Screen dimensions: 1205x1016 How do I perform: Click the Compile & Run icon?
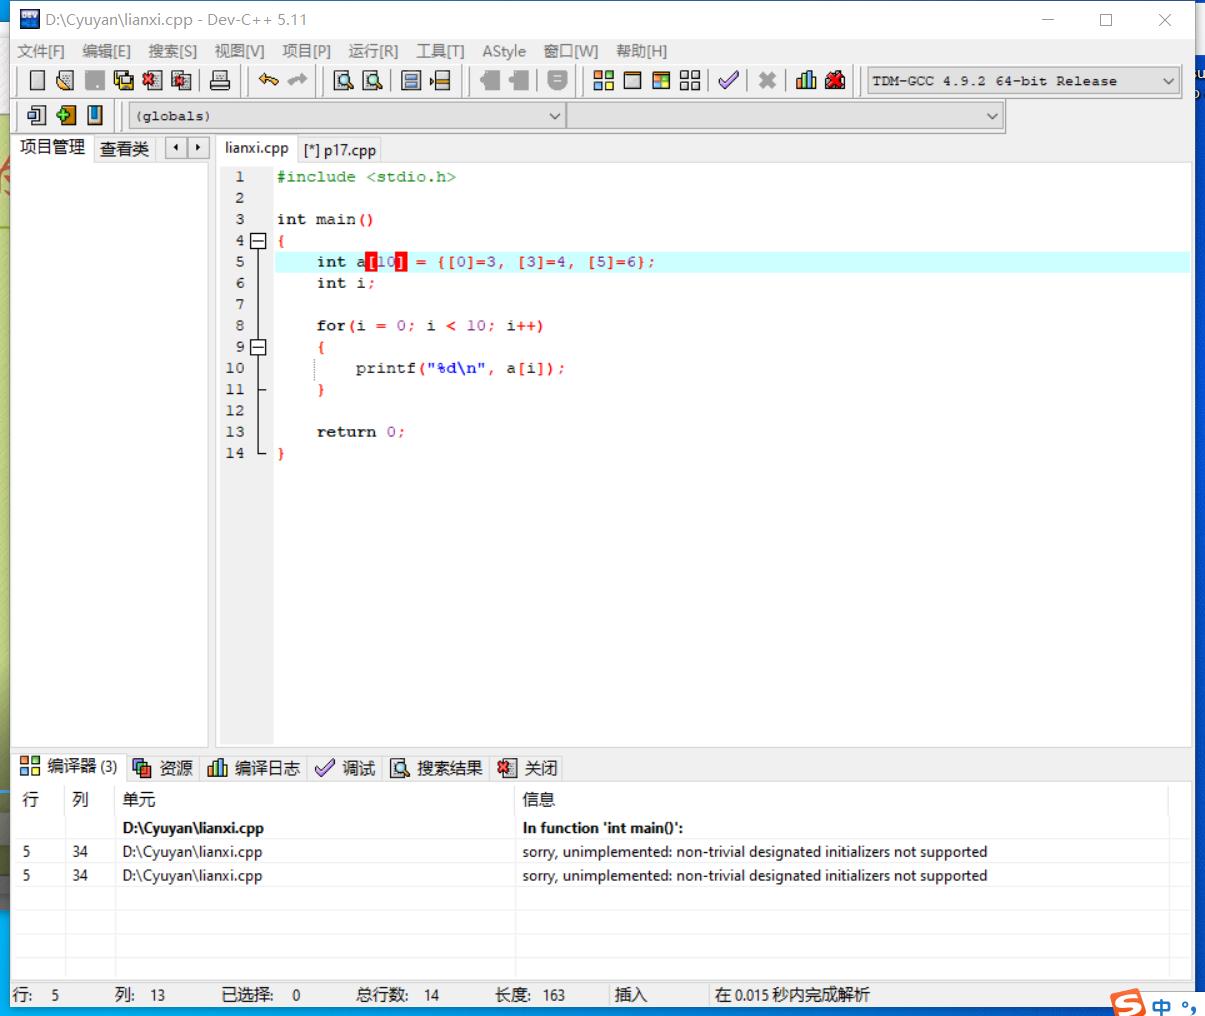pos(661,81)
